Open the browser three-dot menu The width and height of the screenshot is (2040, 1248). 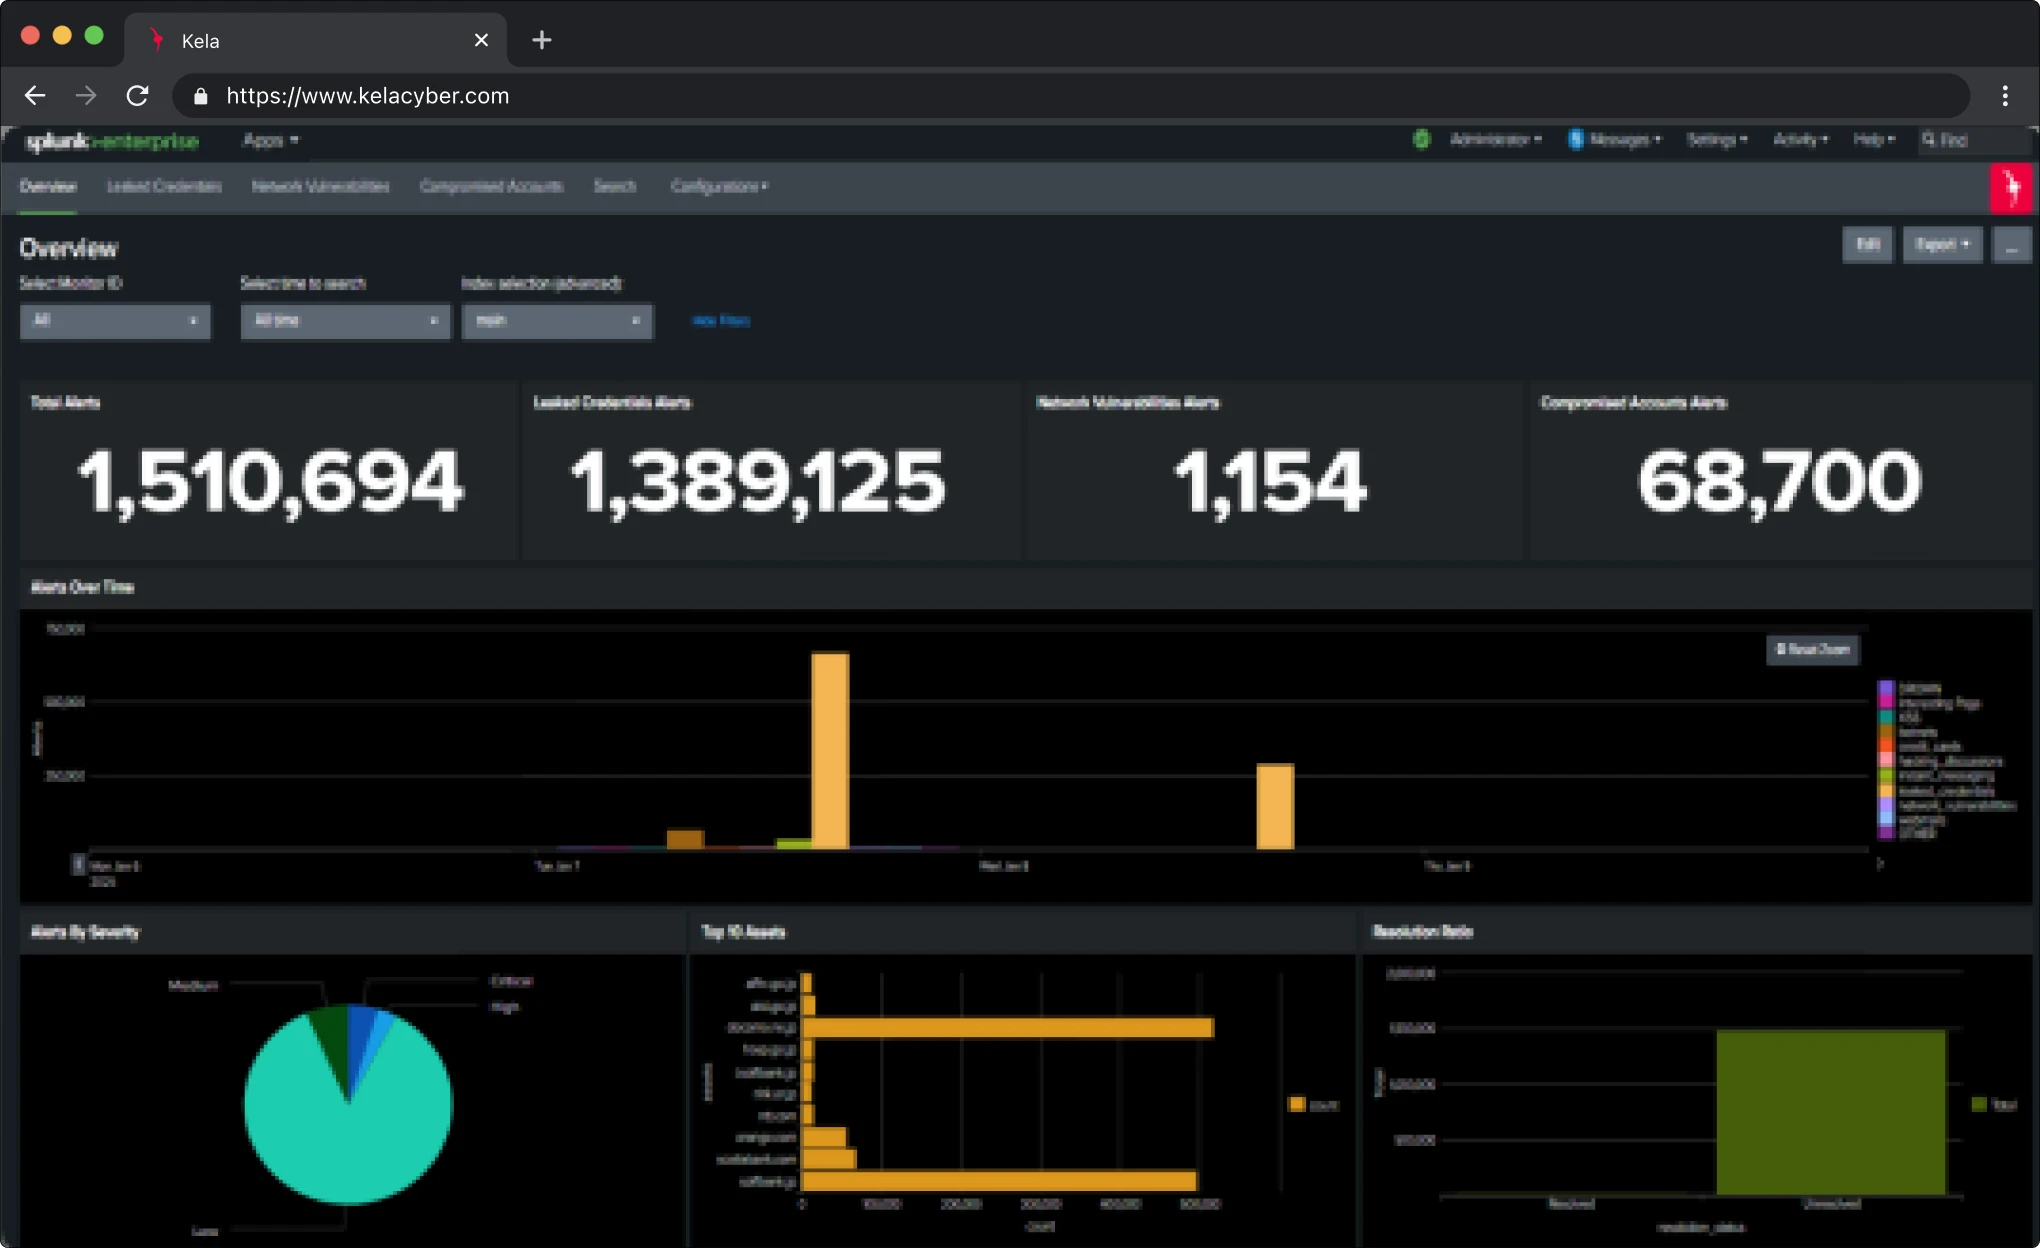pyautogui.click(x=2005, y=96)
